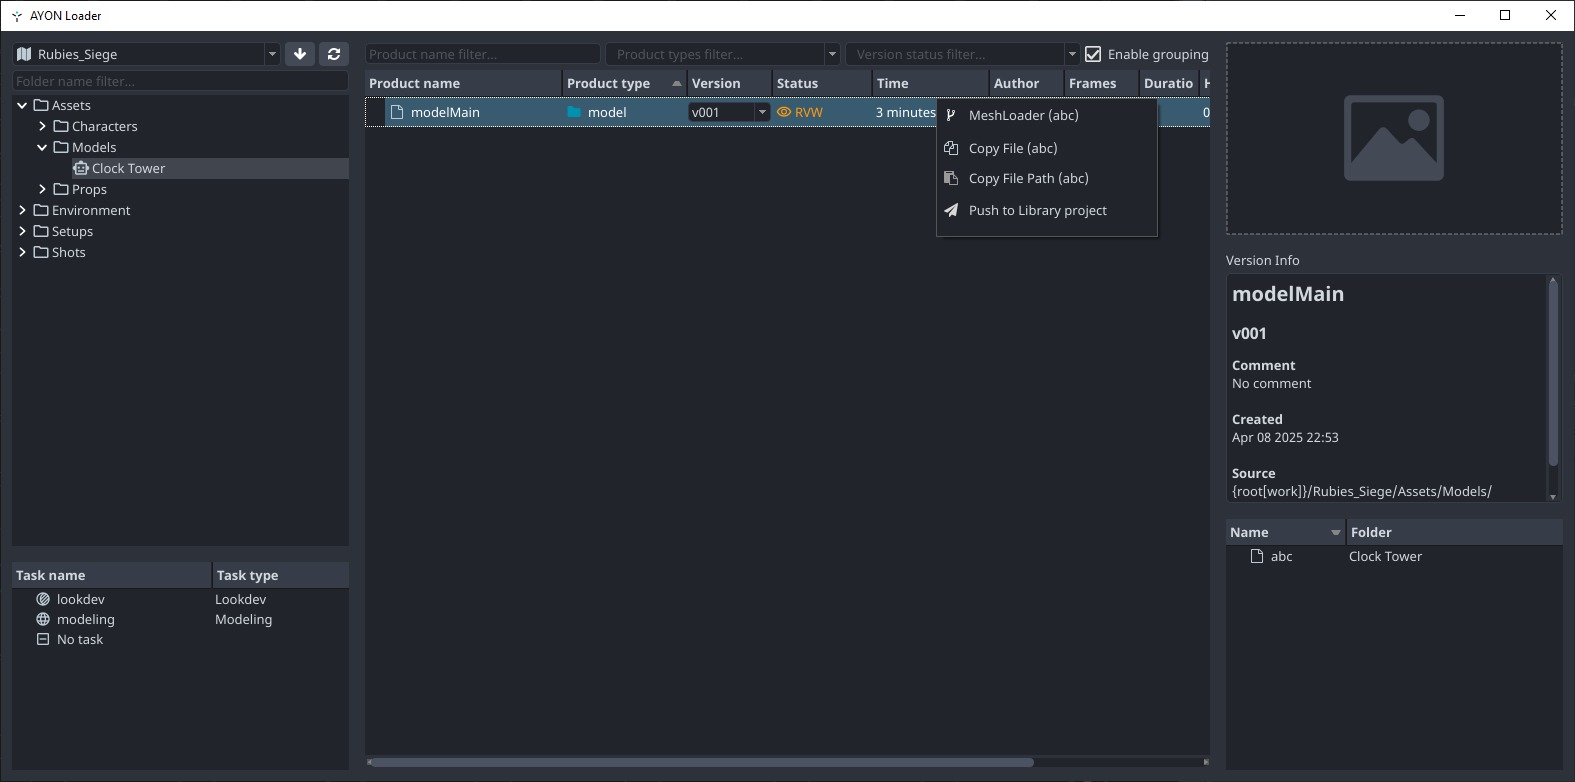This screenshot has width=1575, height=782.
Task: Click the Author column header
Action: (1026, 83)
